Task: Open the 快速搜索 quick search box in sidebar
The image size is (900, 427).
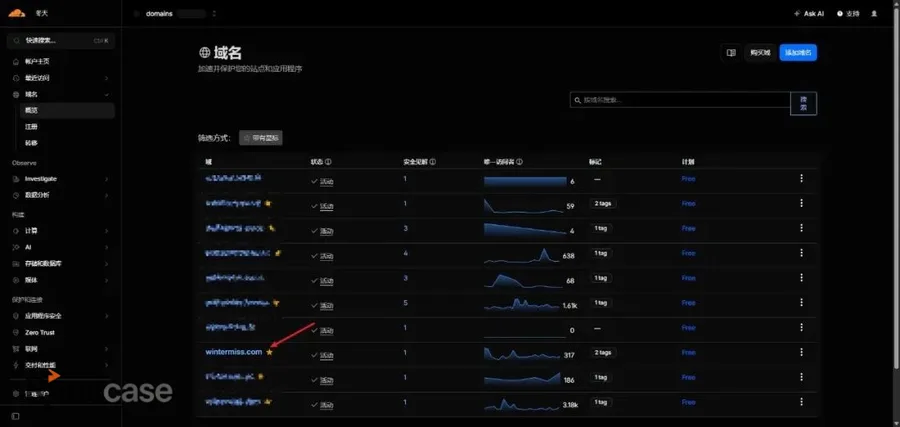Action: pyautogui.click(x=61, y=41)
